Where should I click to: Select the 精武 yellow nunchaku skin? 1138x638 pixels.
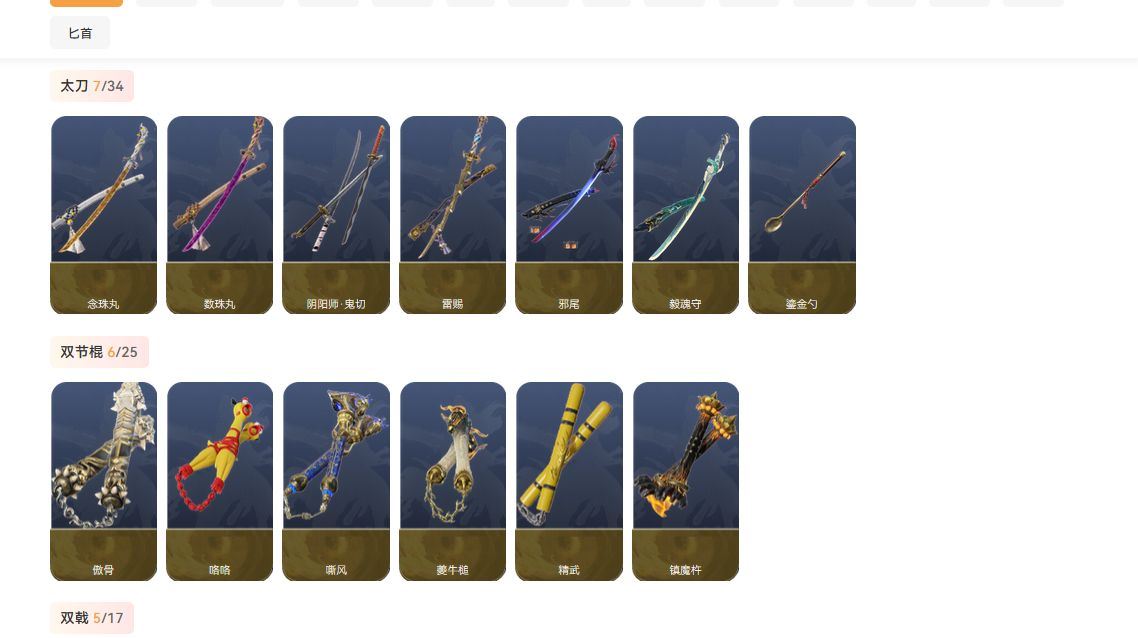tap(569, 481)
